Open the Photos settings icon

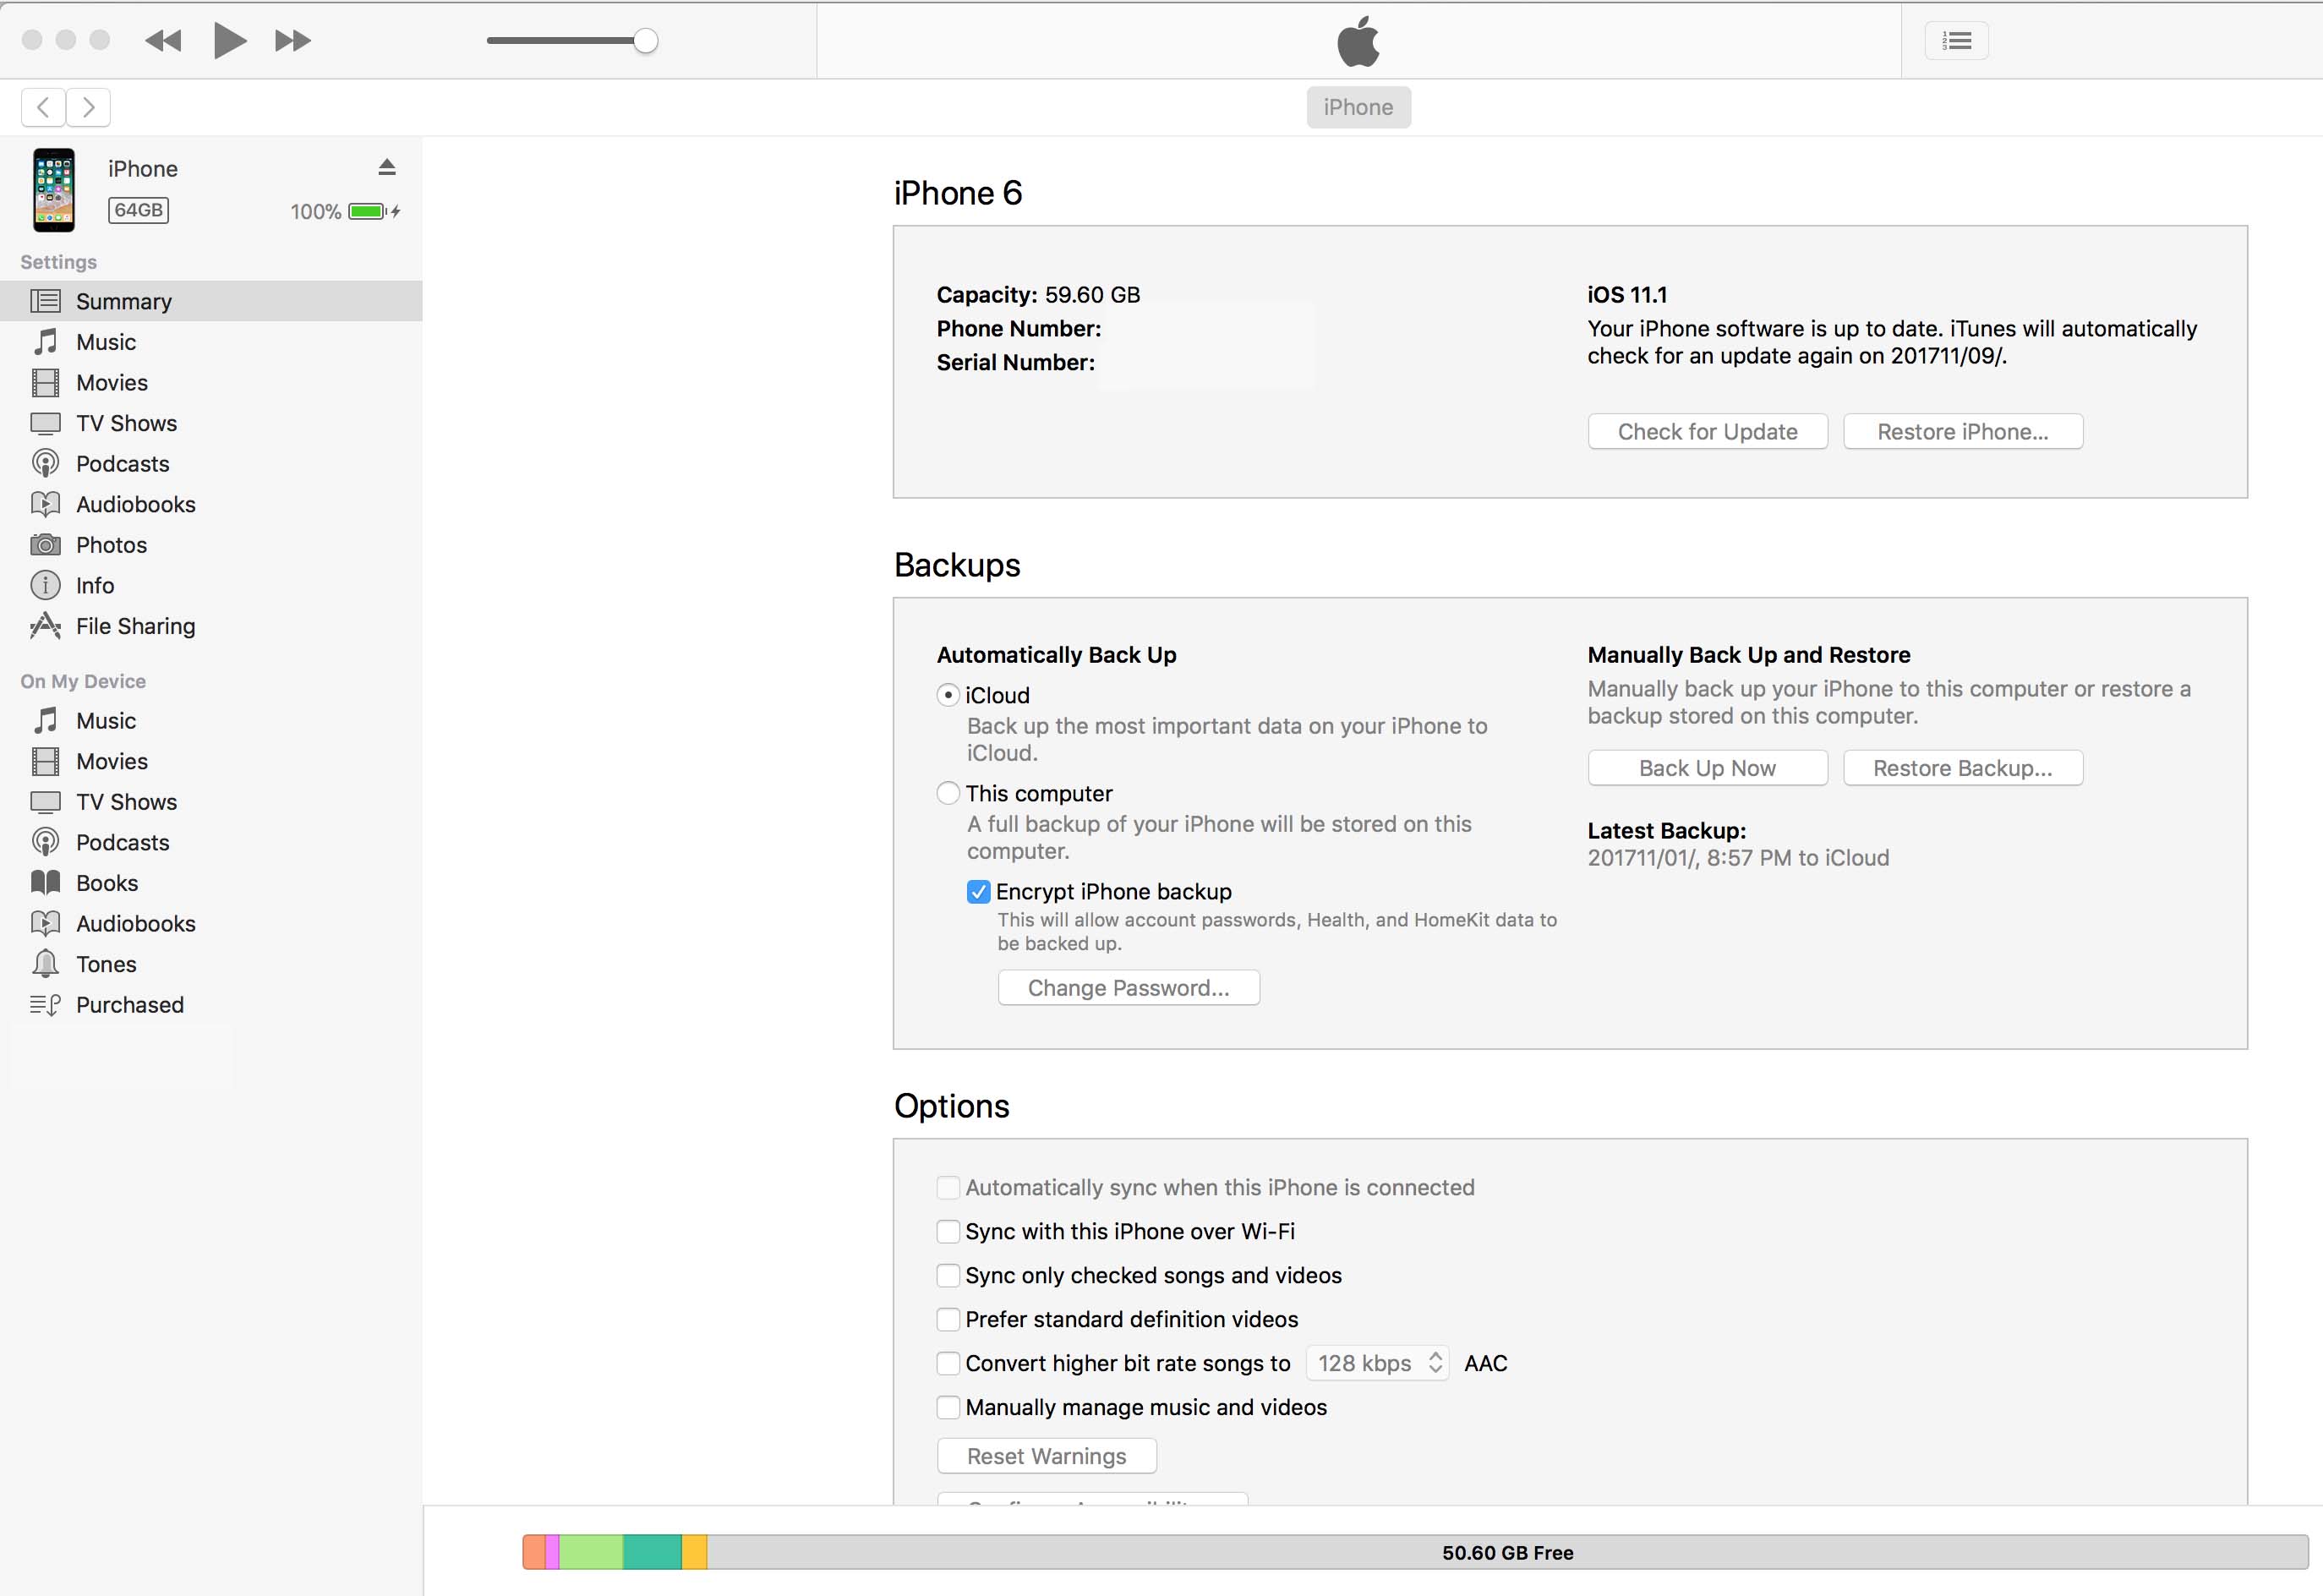point(46,545)
